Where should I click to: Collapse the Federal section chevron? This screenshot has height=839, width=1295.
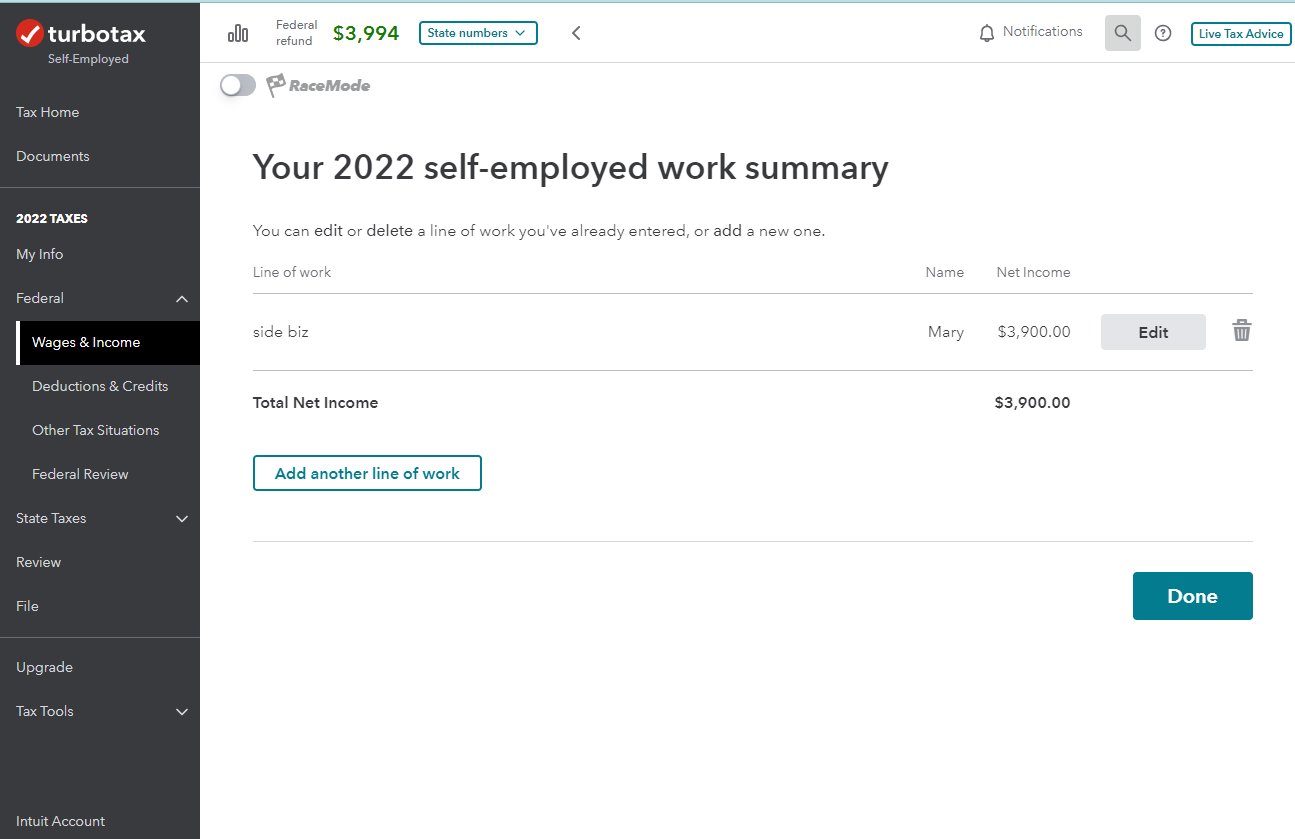182,299
